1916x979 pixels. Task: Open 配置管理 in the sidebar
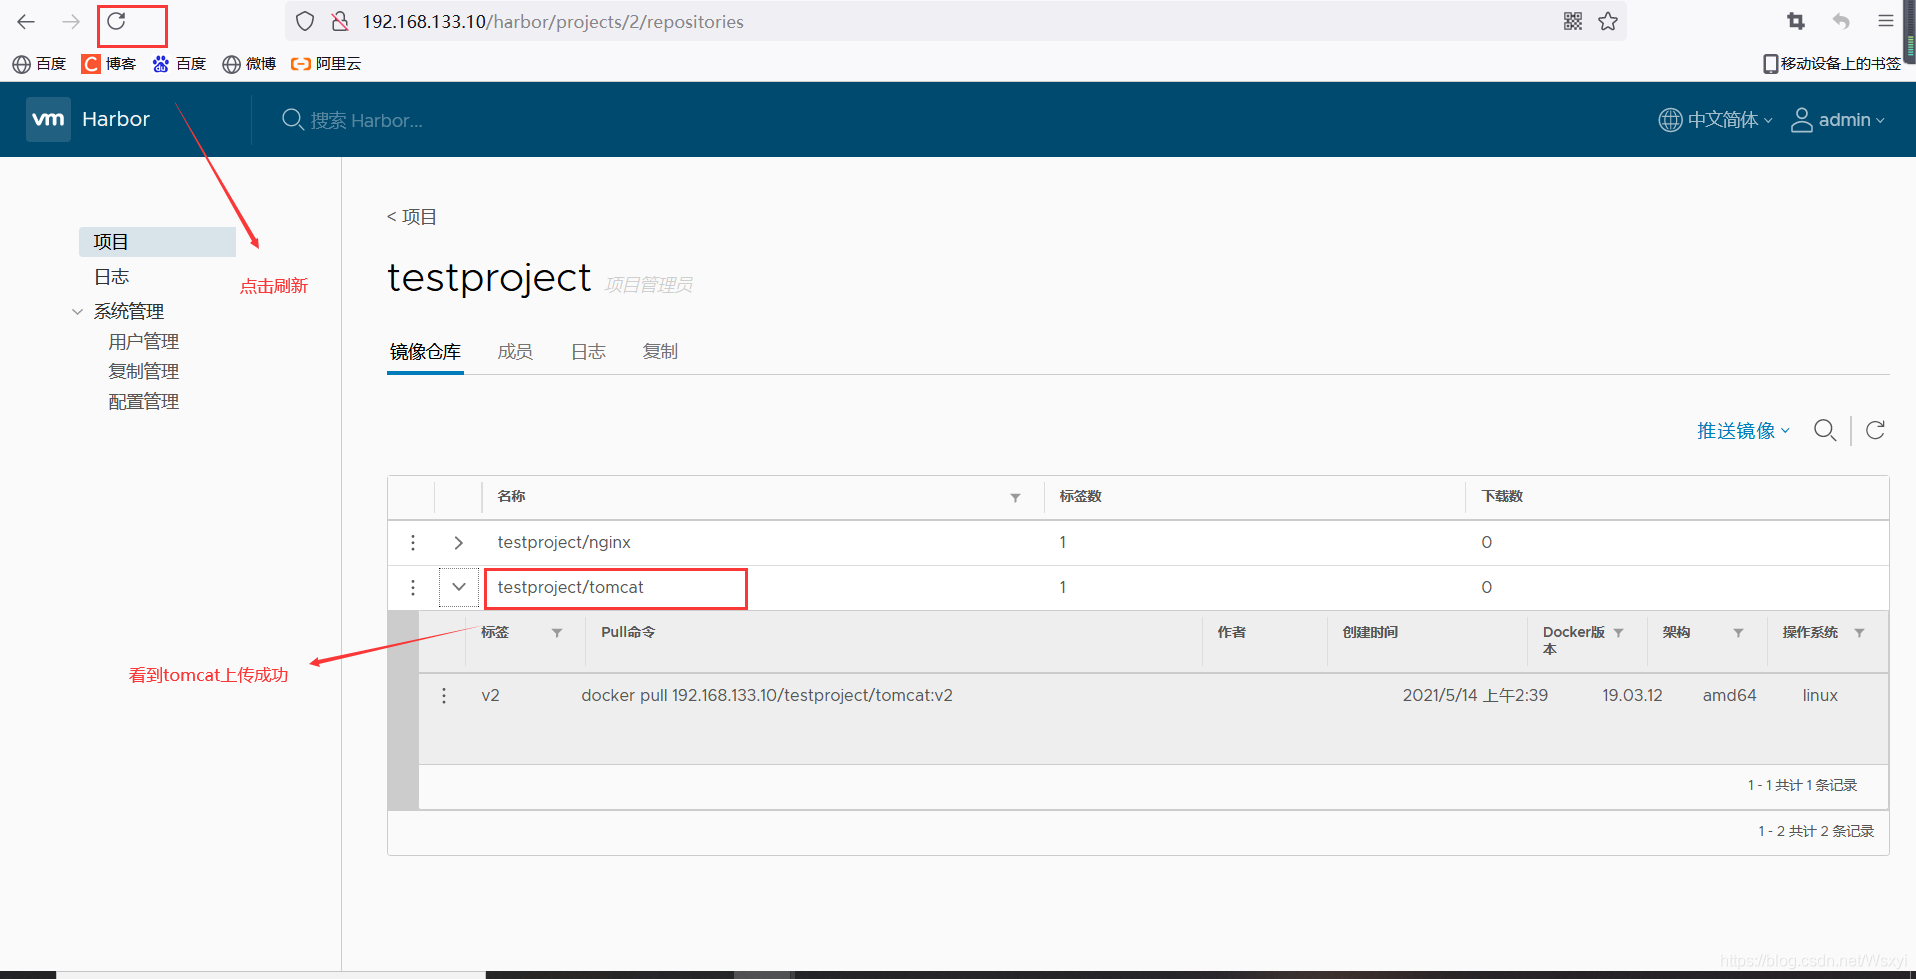click(x=143, y=401)
